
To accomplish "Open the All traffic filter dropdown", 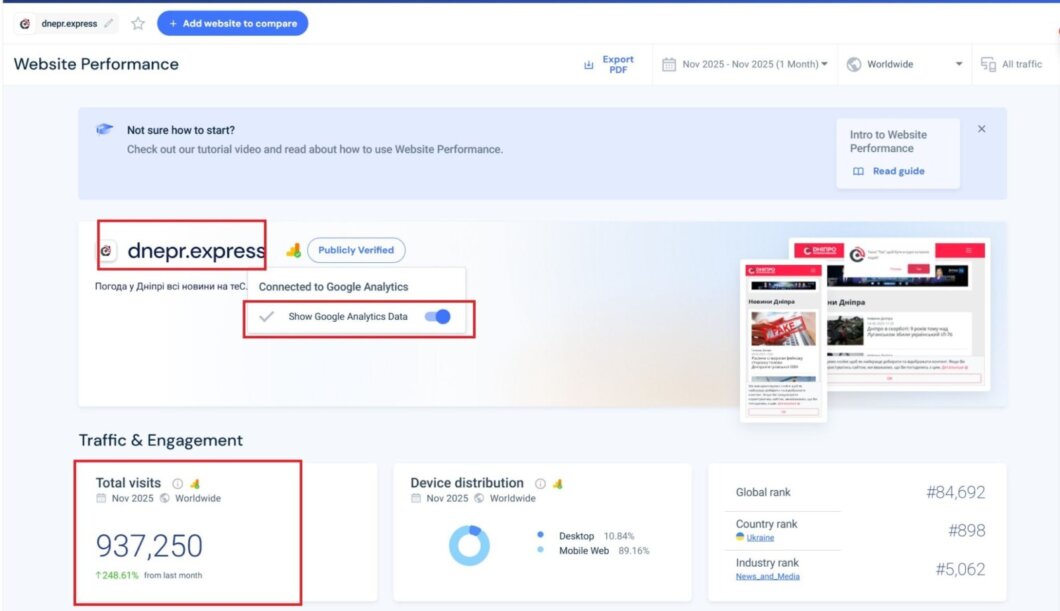I will click(1011, 64).
